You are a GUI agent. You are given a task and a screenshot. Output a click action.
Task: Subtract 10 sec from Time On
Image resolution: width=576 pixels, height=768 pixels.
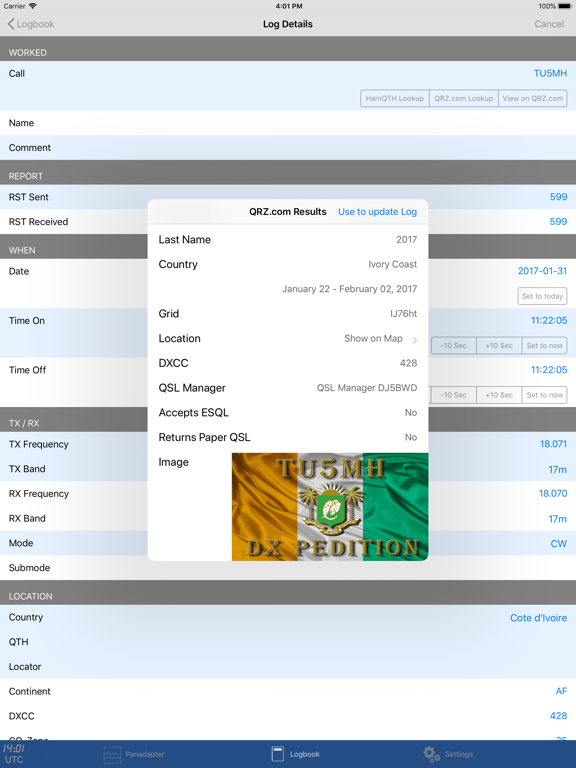tap(454, 345)
